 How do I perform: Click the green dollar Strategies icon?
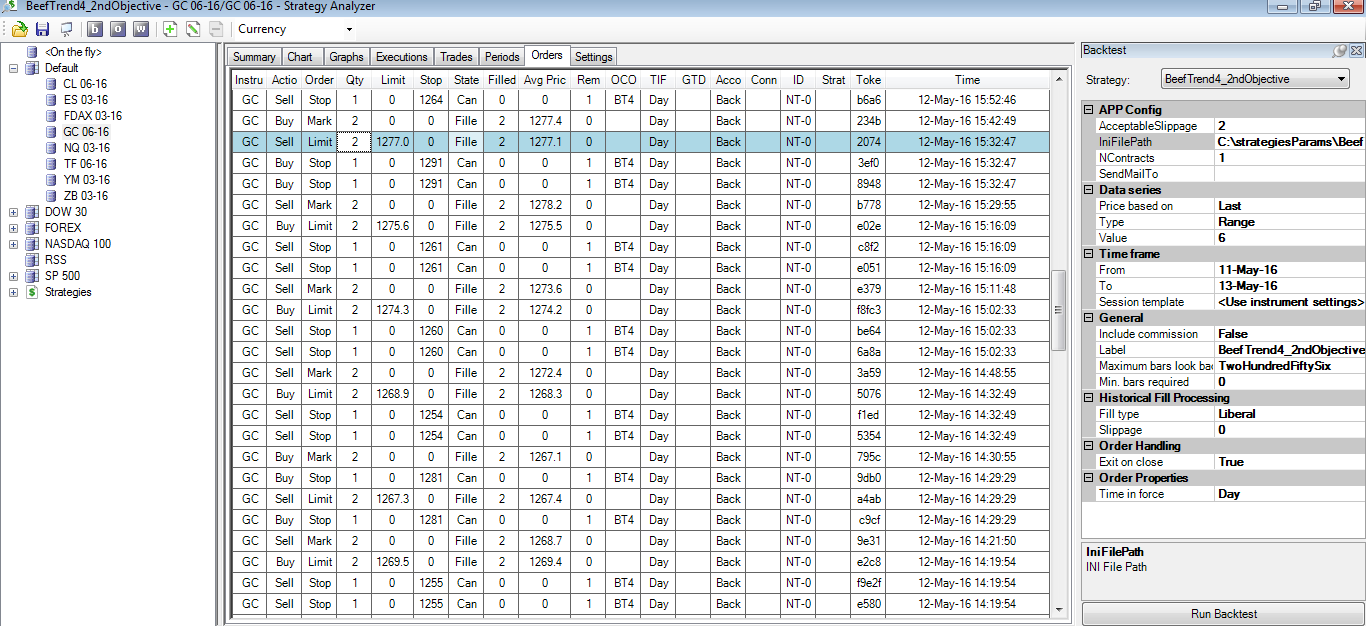[33, 292]
